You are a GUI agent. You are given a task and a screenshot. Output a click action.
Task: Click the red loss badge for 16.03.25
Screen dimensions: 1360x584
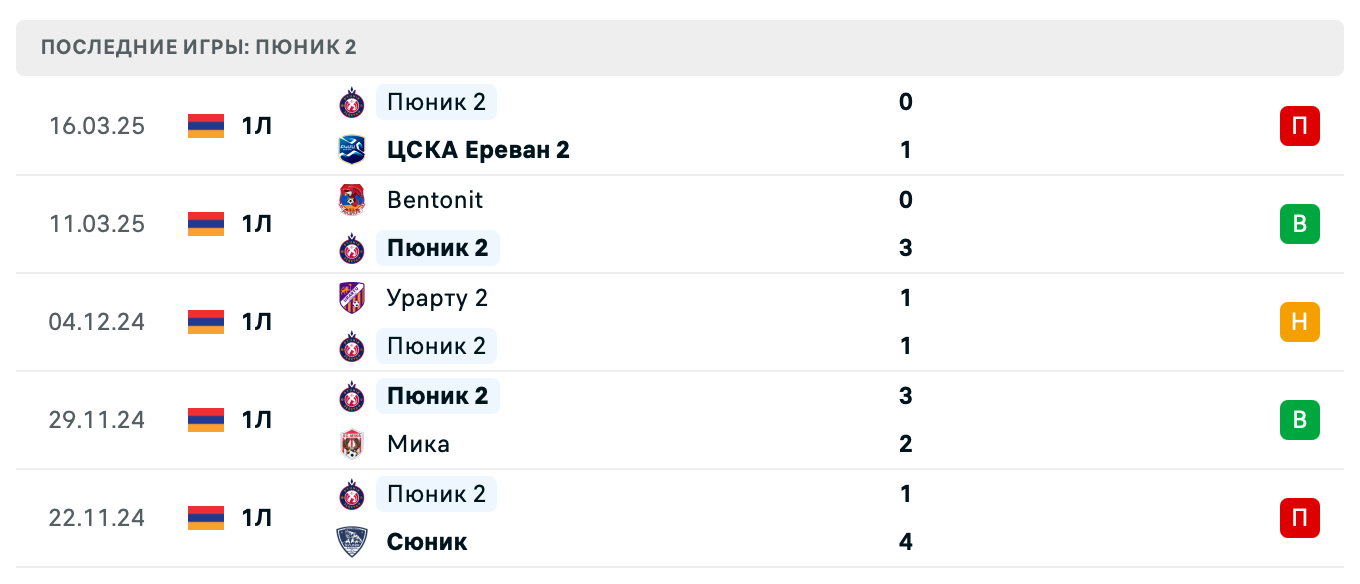click(x=1299, y=126)
